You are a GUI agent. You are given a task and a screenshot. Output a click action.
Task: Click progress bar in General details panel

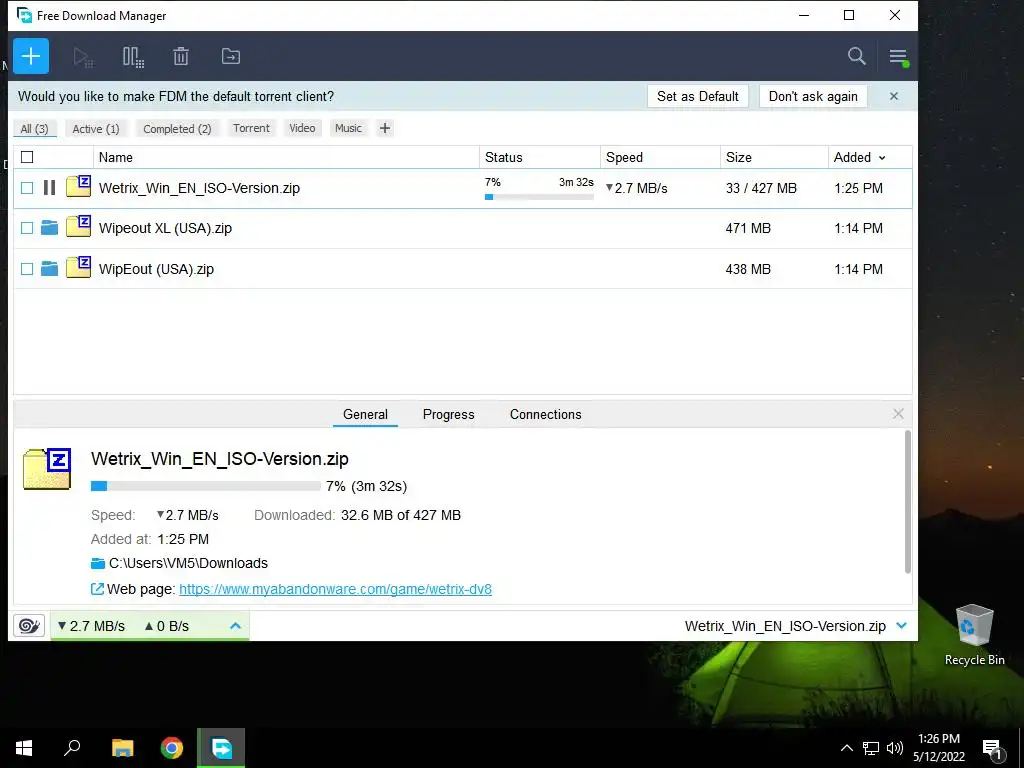pos(206,486)
